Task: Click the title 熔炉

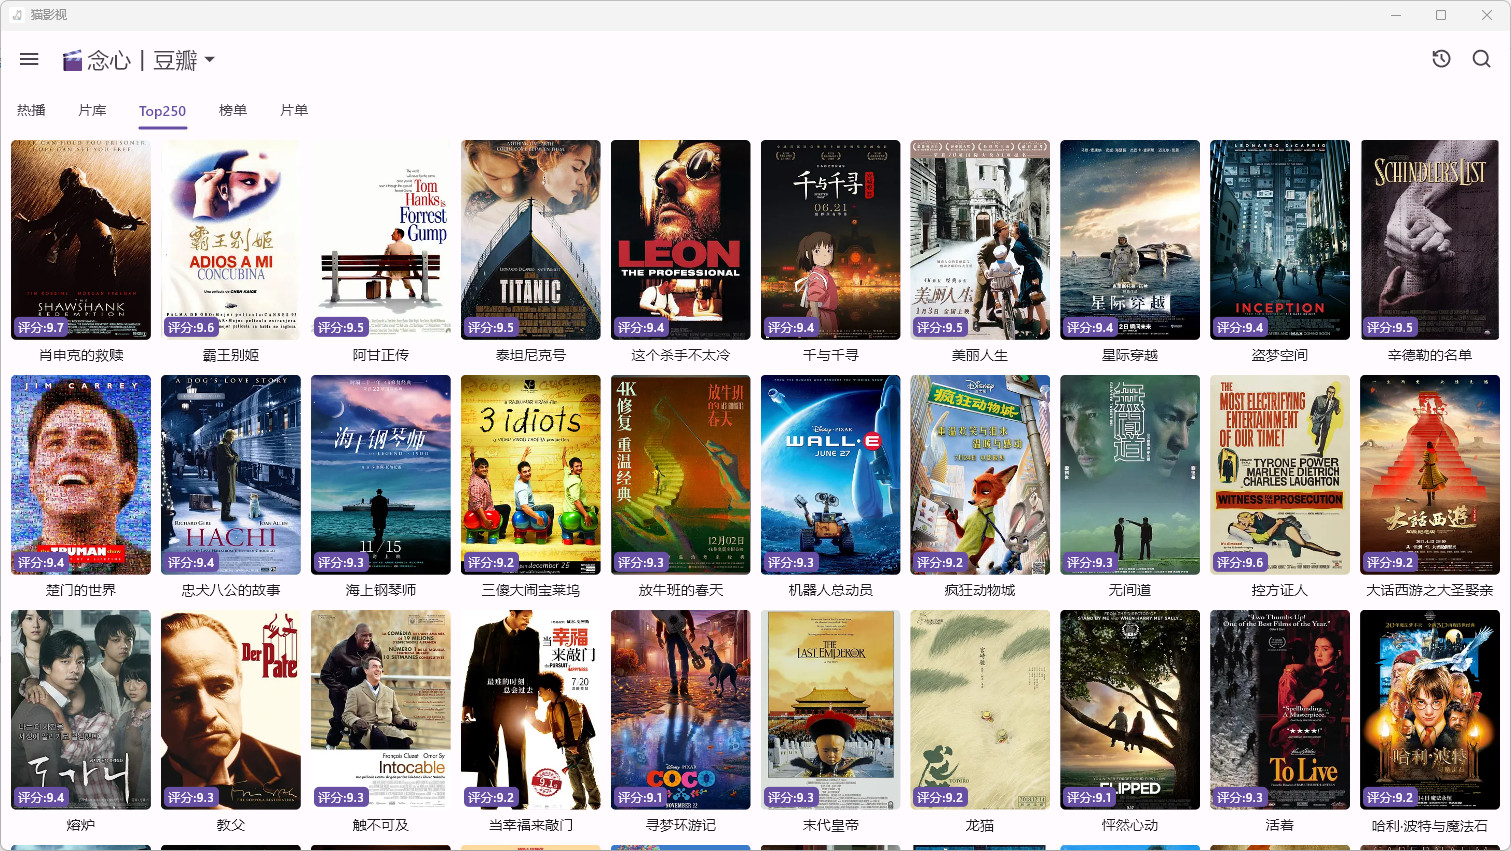Action: pyautogui.click(x=81, y=825)
